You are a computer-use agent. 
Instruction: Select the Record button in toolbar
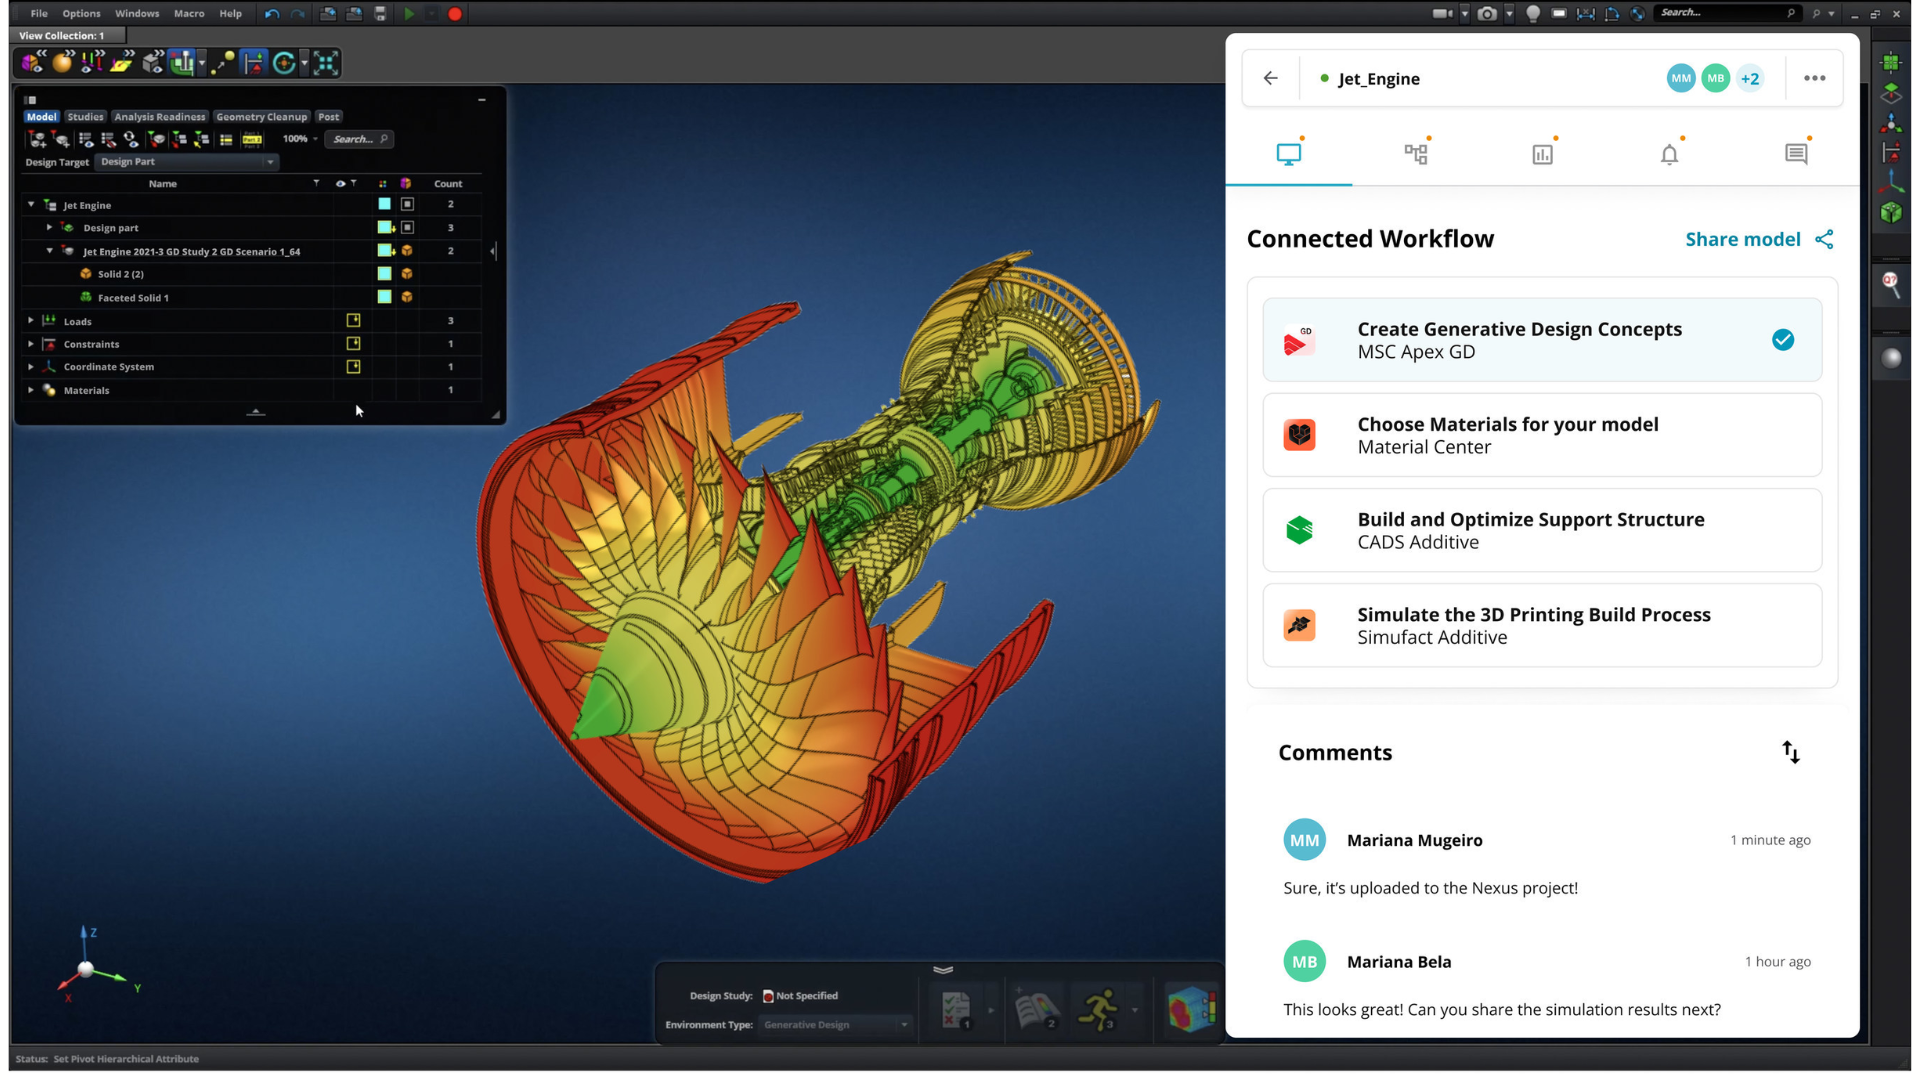coord(455,13)
